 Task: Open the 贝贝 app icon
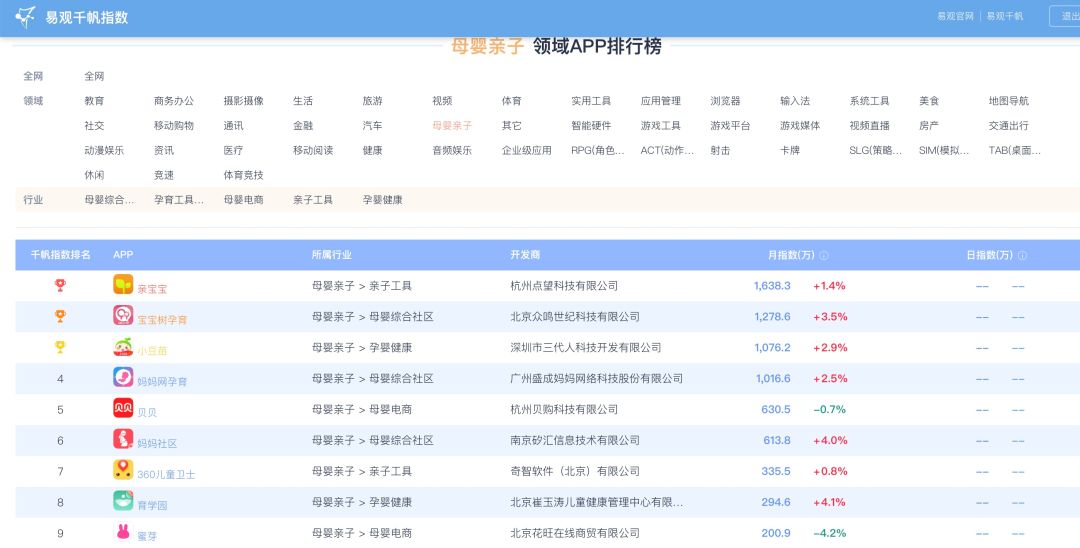tap(123, 408)
